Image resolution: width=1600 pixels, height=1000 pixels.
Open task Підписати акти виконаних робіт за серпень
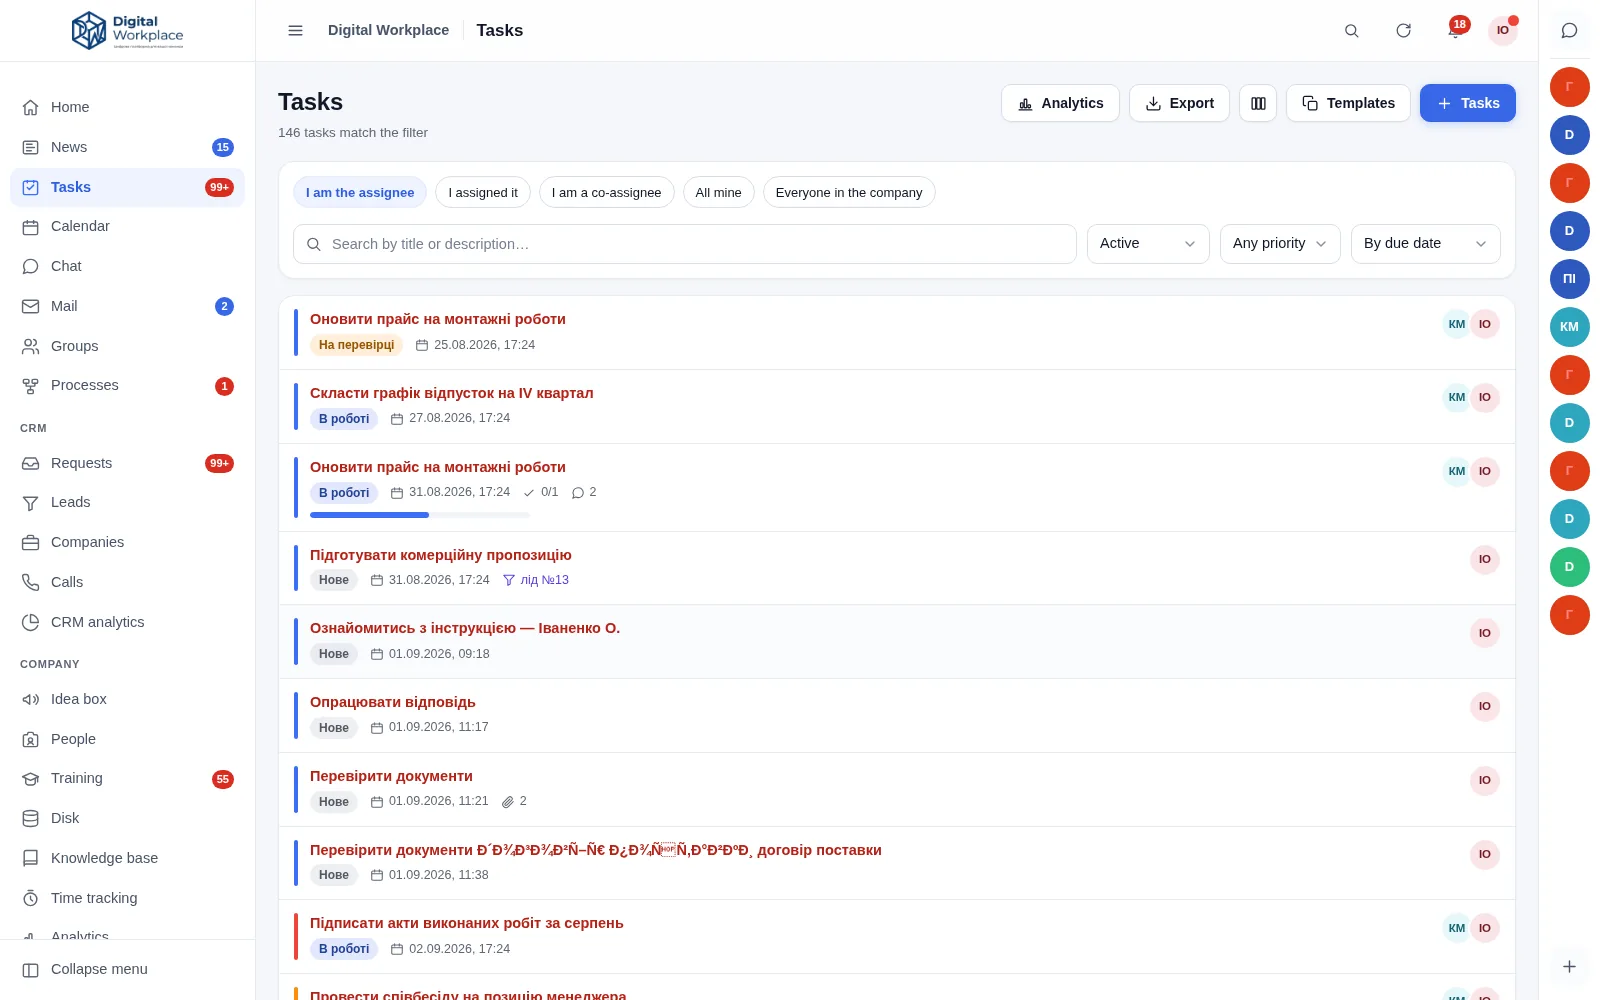pos(467,923)
